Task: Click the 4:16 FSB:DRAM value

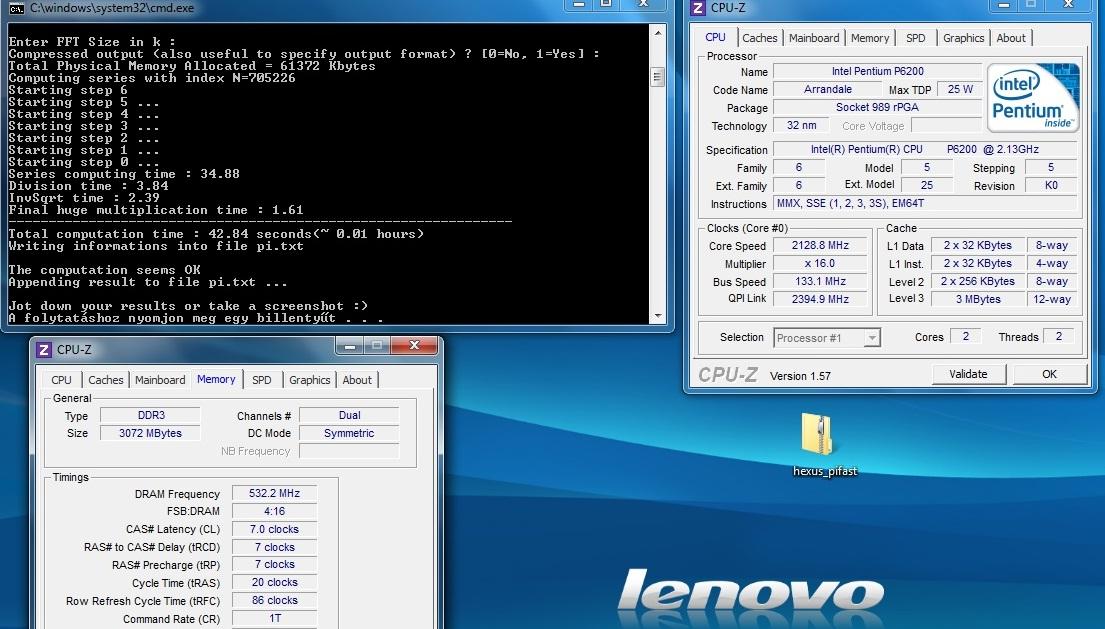Action: [x=274, y=511]
